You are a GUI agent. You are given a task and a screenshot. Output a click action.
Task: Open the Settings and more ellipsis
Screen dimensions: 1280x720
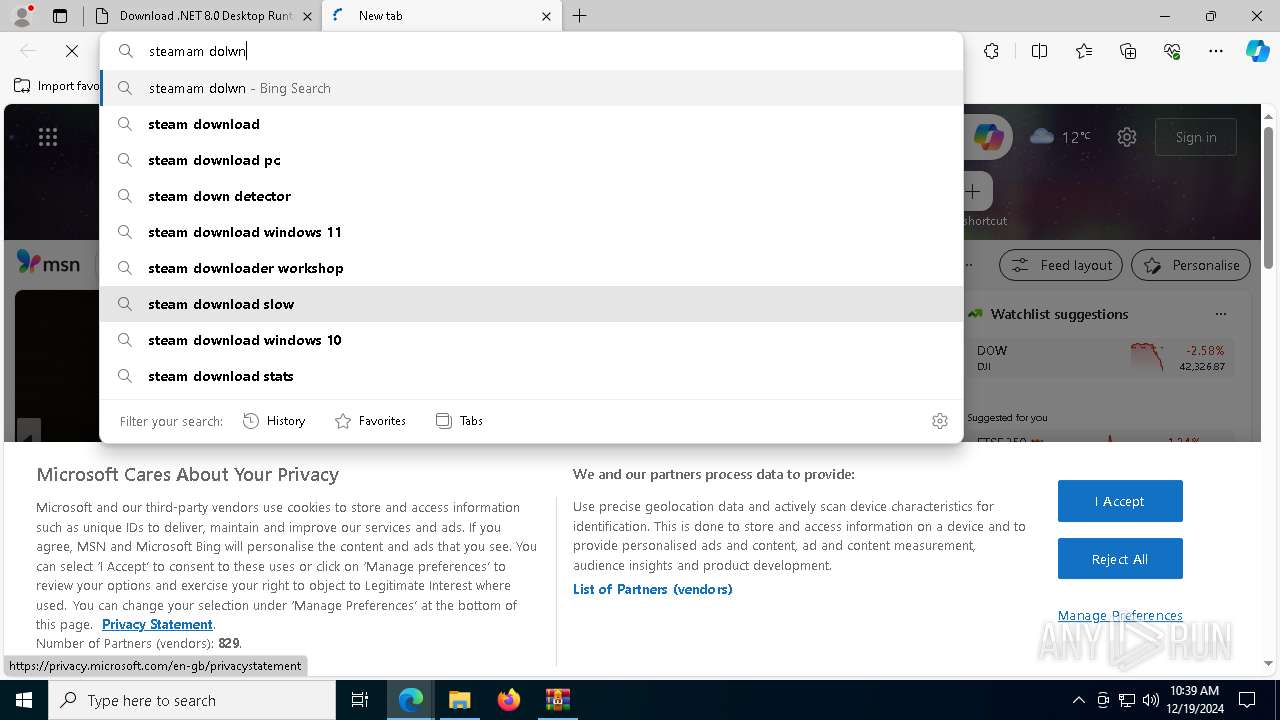click(1216, 51)
